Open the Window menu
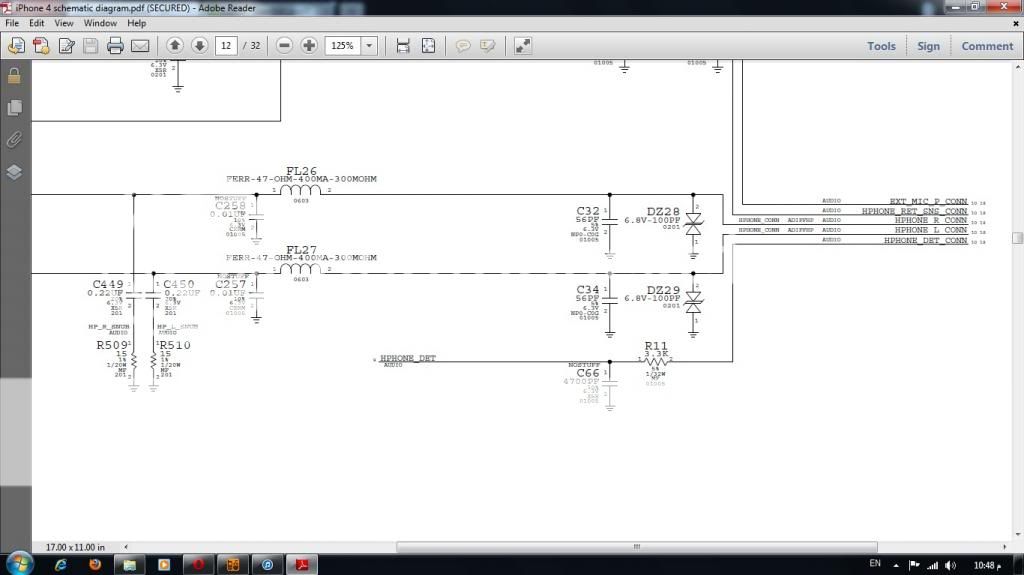This screenshot has height=575, width=1024. (x=99, y=22)
